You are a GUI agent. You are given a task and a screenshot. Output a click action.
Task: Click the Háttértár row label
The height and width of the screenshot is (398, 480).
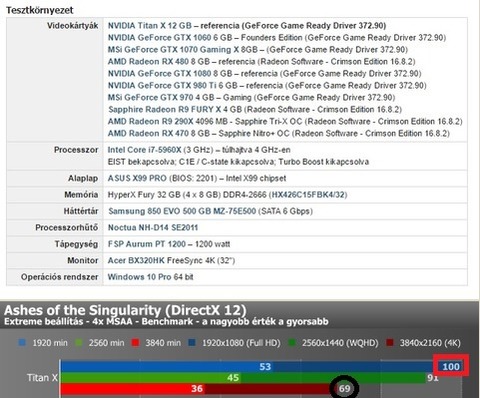point(81,211)
